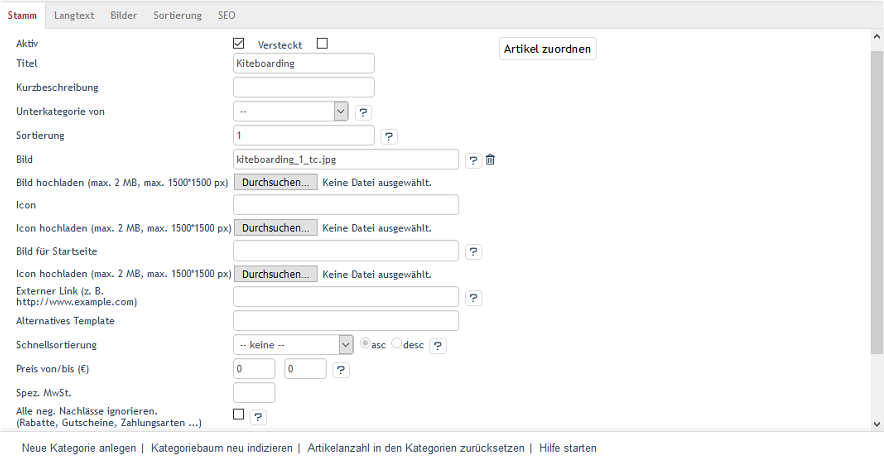Switch to the Langtext tab
884x465 pixels.
click(x=74, y=15)
